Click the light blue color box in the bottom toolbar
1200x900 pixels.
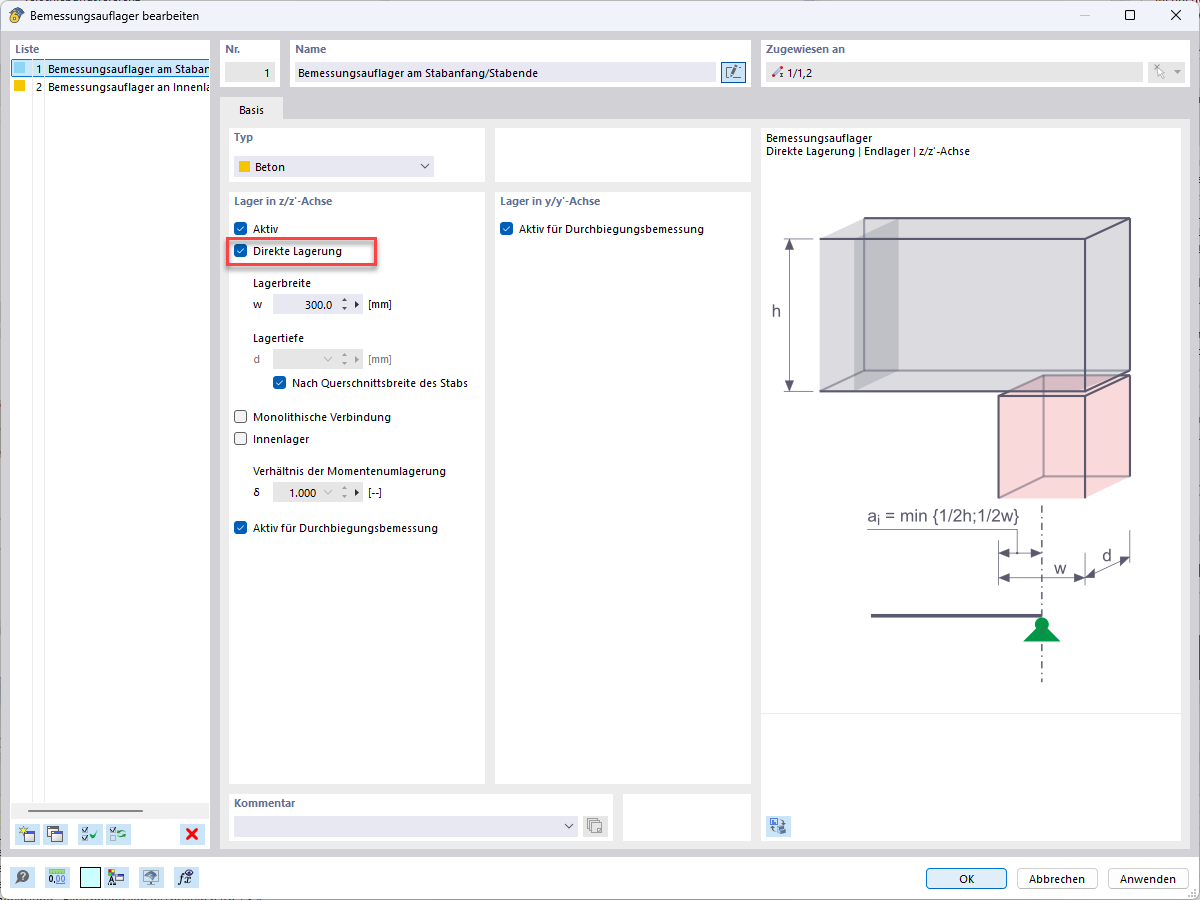pyautogui.click(x=90, y=877)
